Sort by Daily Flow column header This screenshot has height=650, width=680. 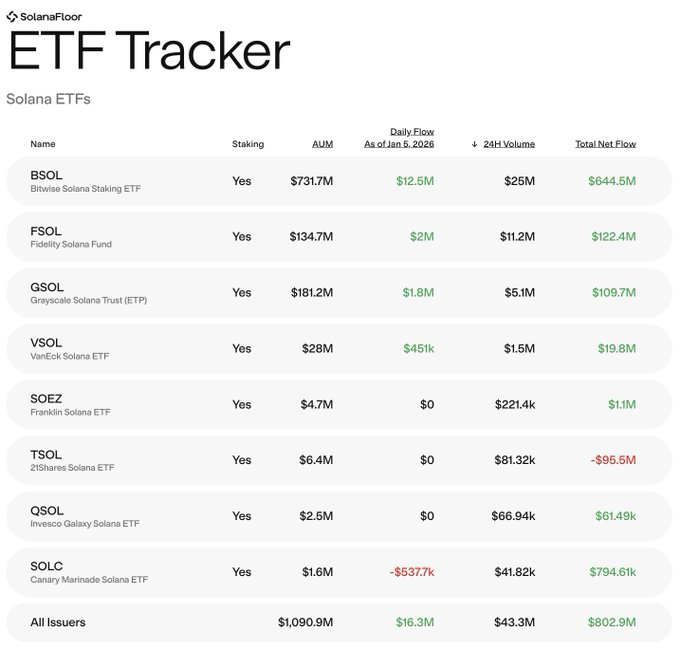pos(399,138)
